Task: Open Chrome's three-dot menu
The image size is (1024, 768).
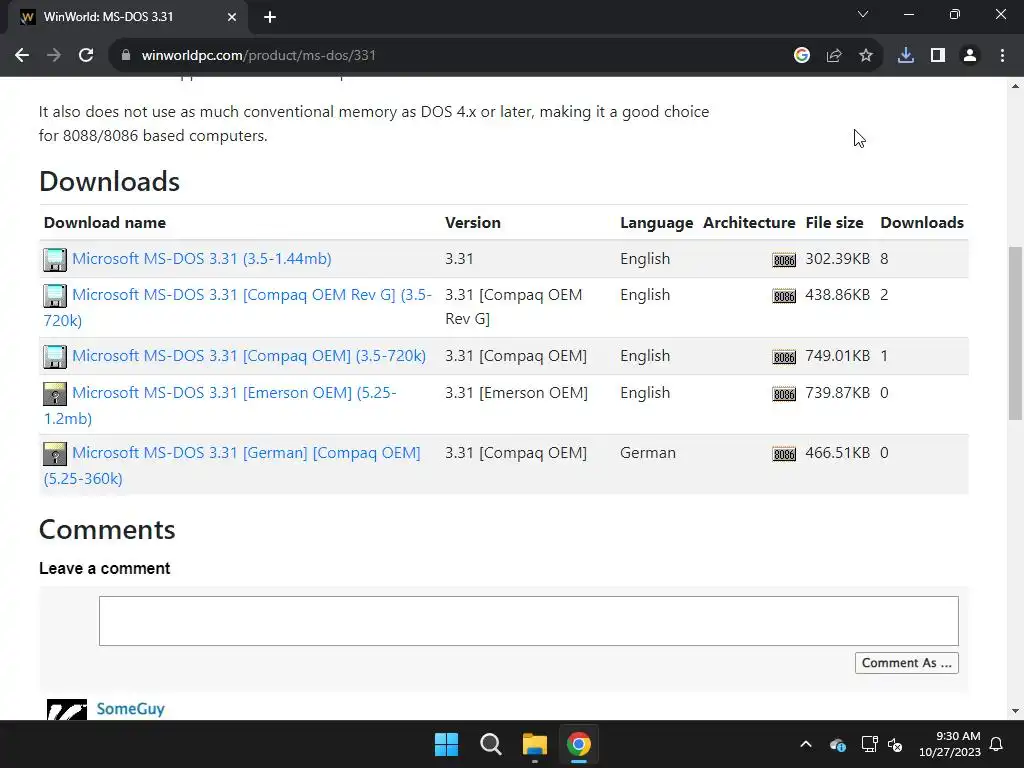Action: (x=1002, y=56)
